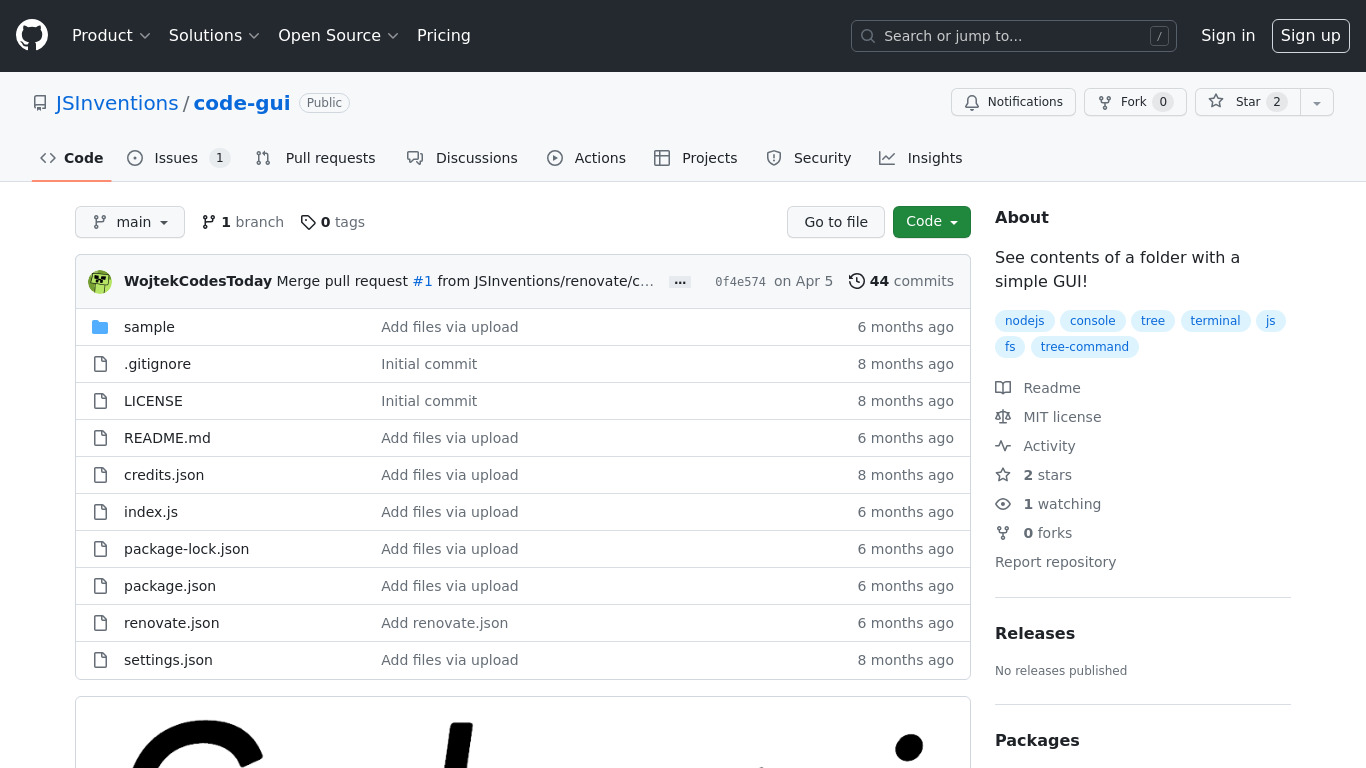This screenshot has height=768, width=1366.
Task: Click the Notifications button
Action: pyautogui.click(x=1013, y=102)
